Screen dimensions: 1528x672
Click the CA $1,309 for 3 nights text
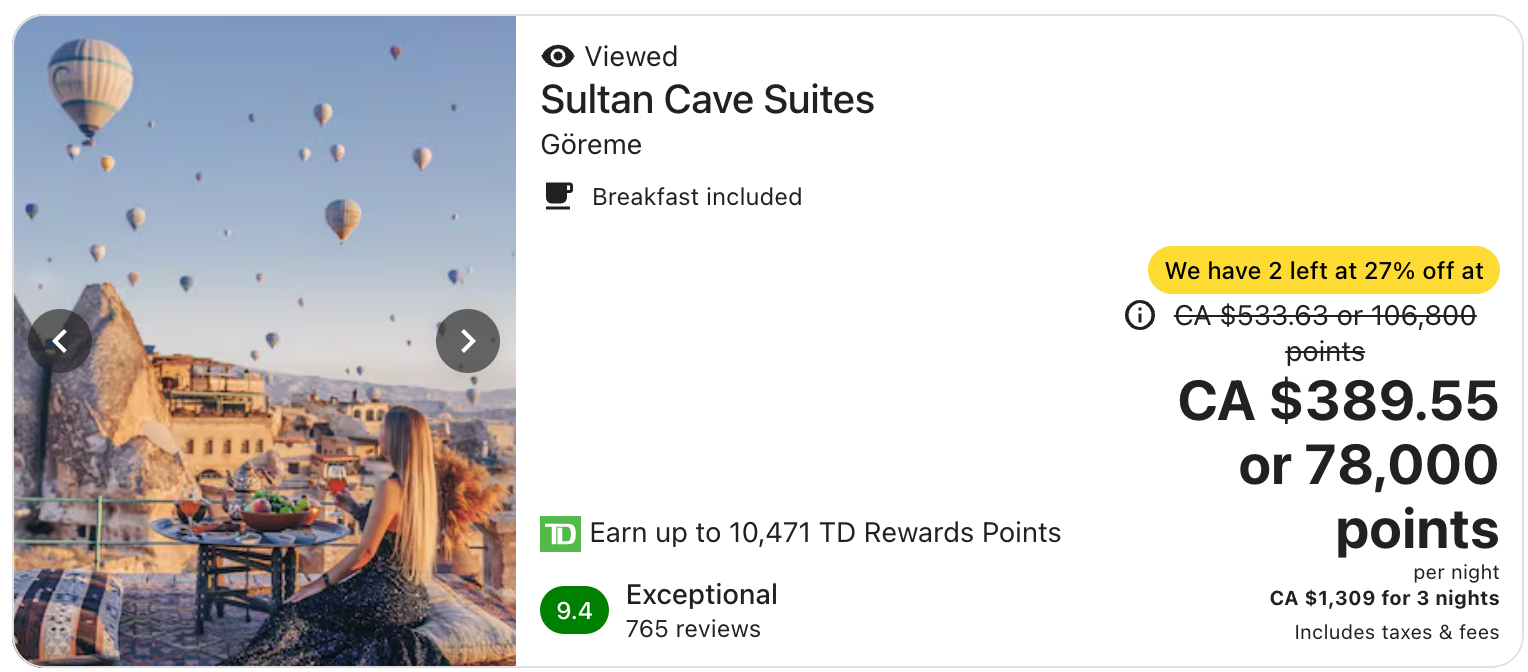(x=1384, y=598)
